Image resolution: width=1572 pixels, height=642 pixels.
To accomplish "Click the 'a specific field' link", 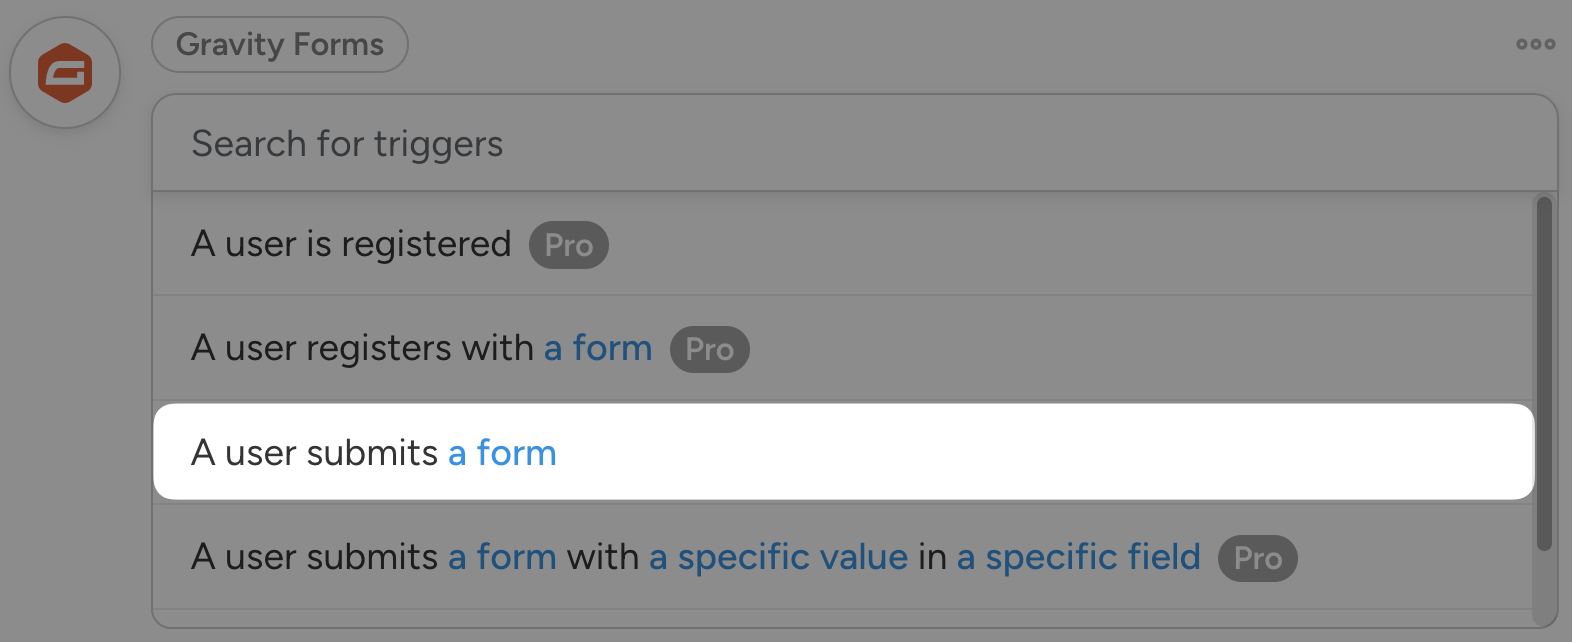I will [1078, 557].
